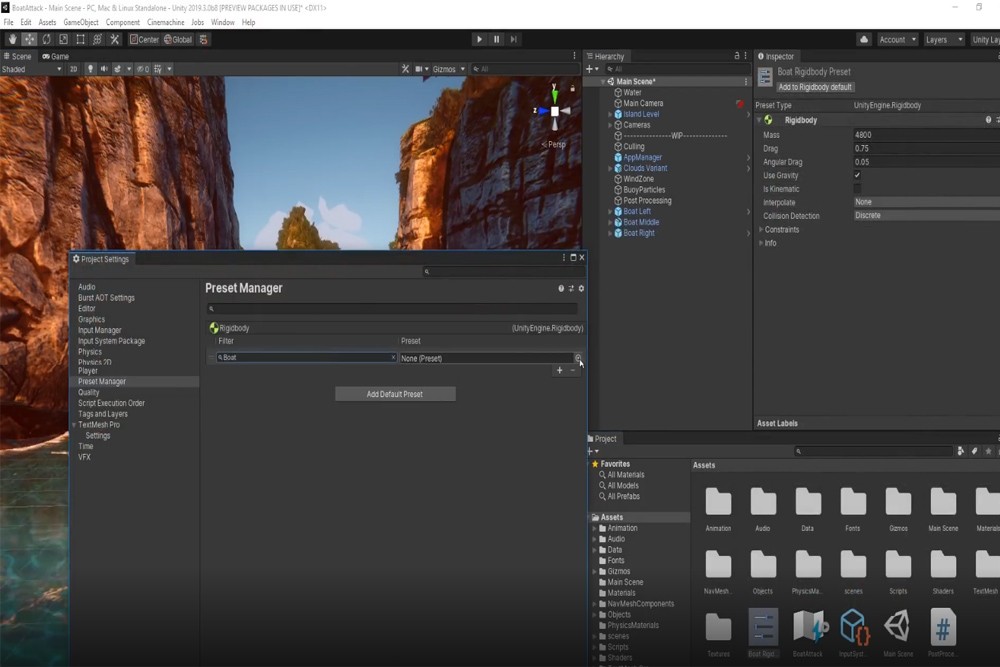Select Script Execution Order settings category

(112, 403)
